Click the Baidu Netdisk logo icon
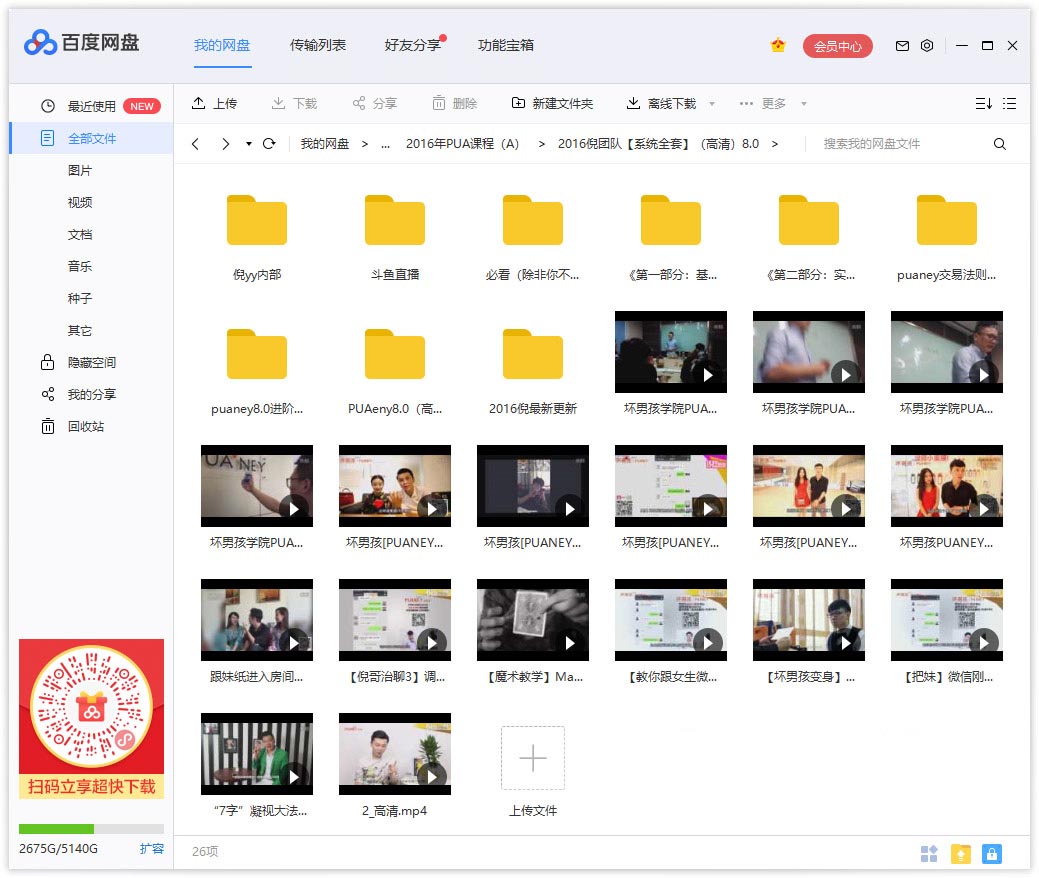Screen dimensions: 1039x878 [x=40, y=43]
